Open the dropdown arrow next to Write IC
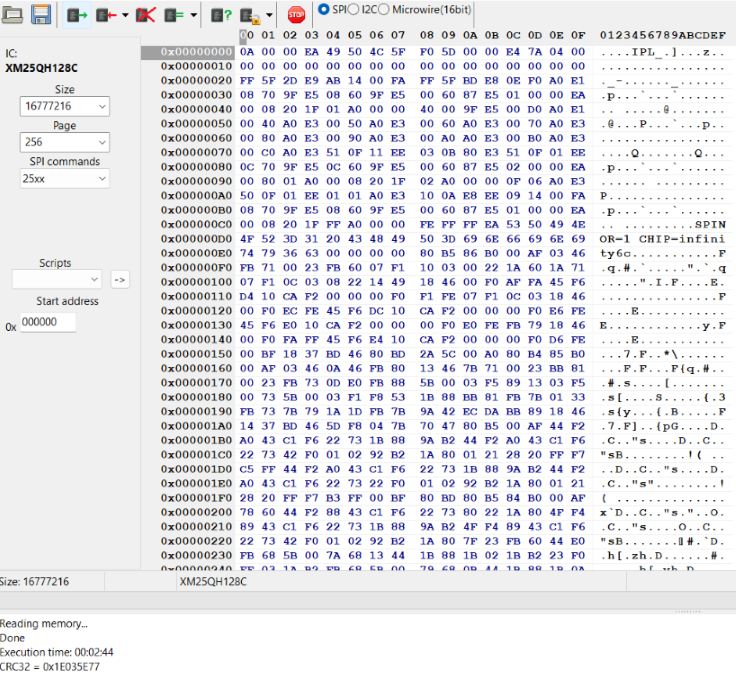This screenshot has width=736, height=680. click(125, 15)
